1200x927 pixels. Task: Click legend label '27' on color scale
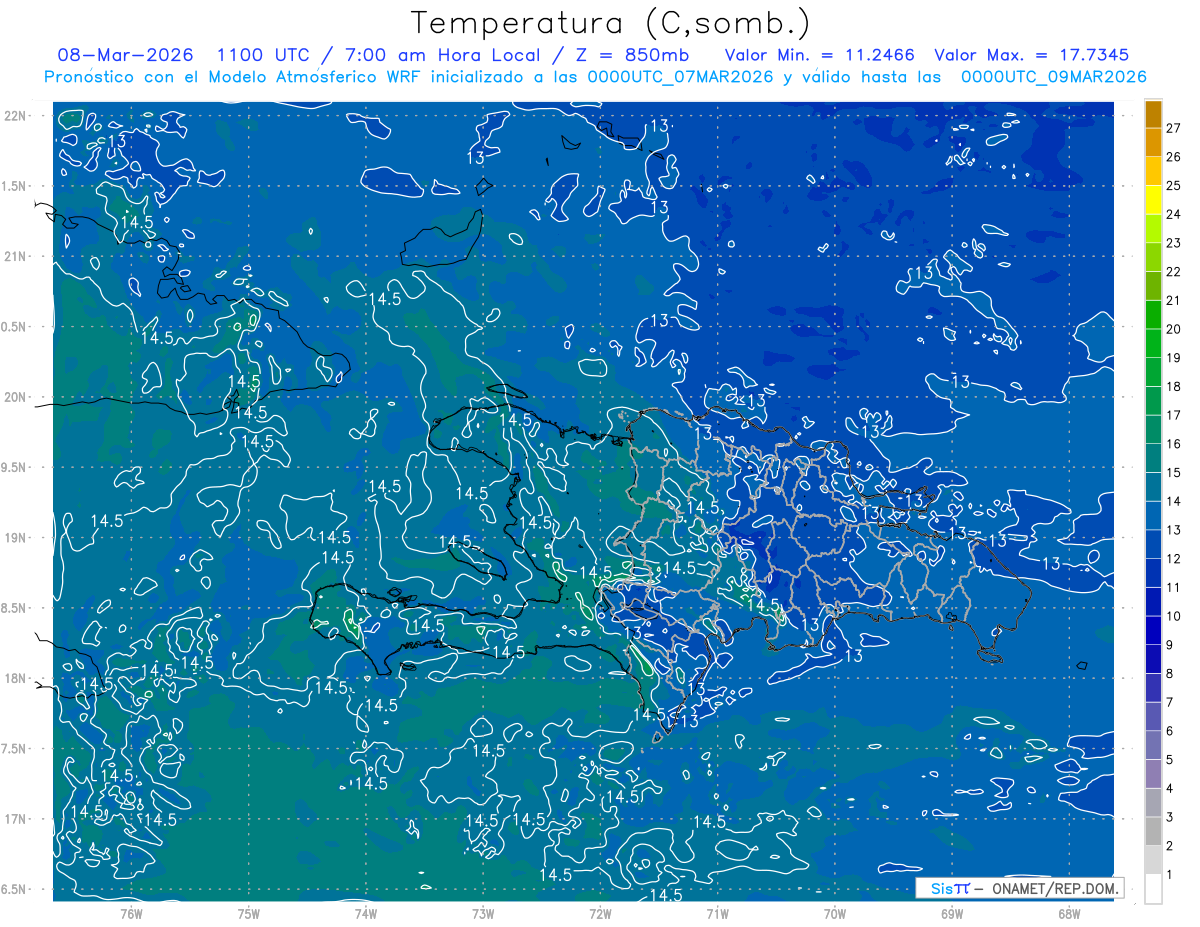coord(1174,128)
